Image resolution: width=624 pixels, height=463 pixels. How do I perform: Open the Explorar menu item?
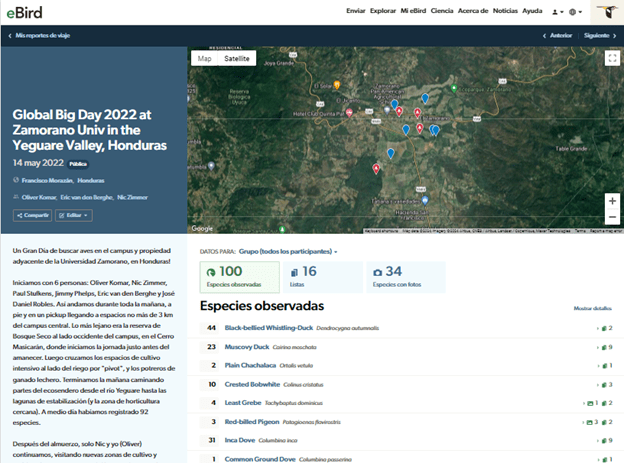click(x=382, y=11)
